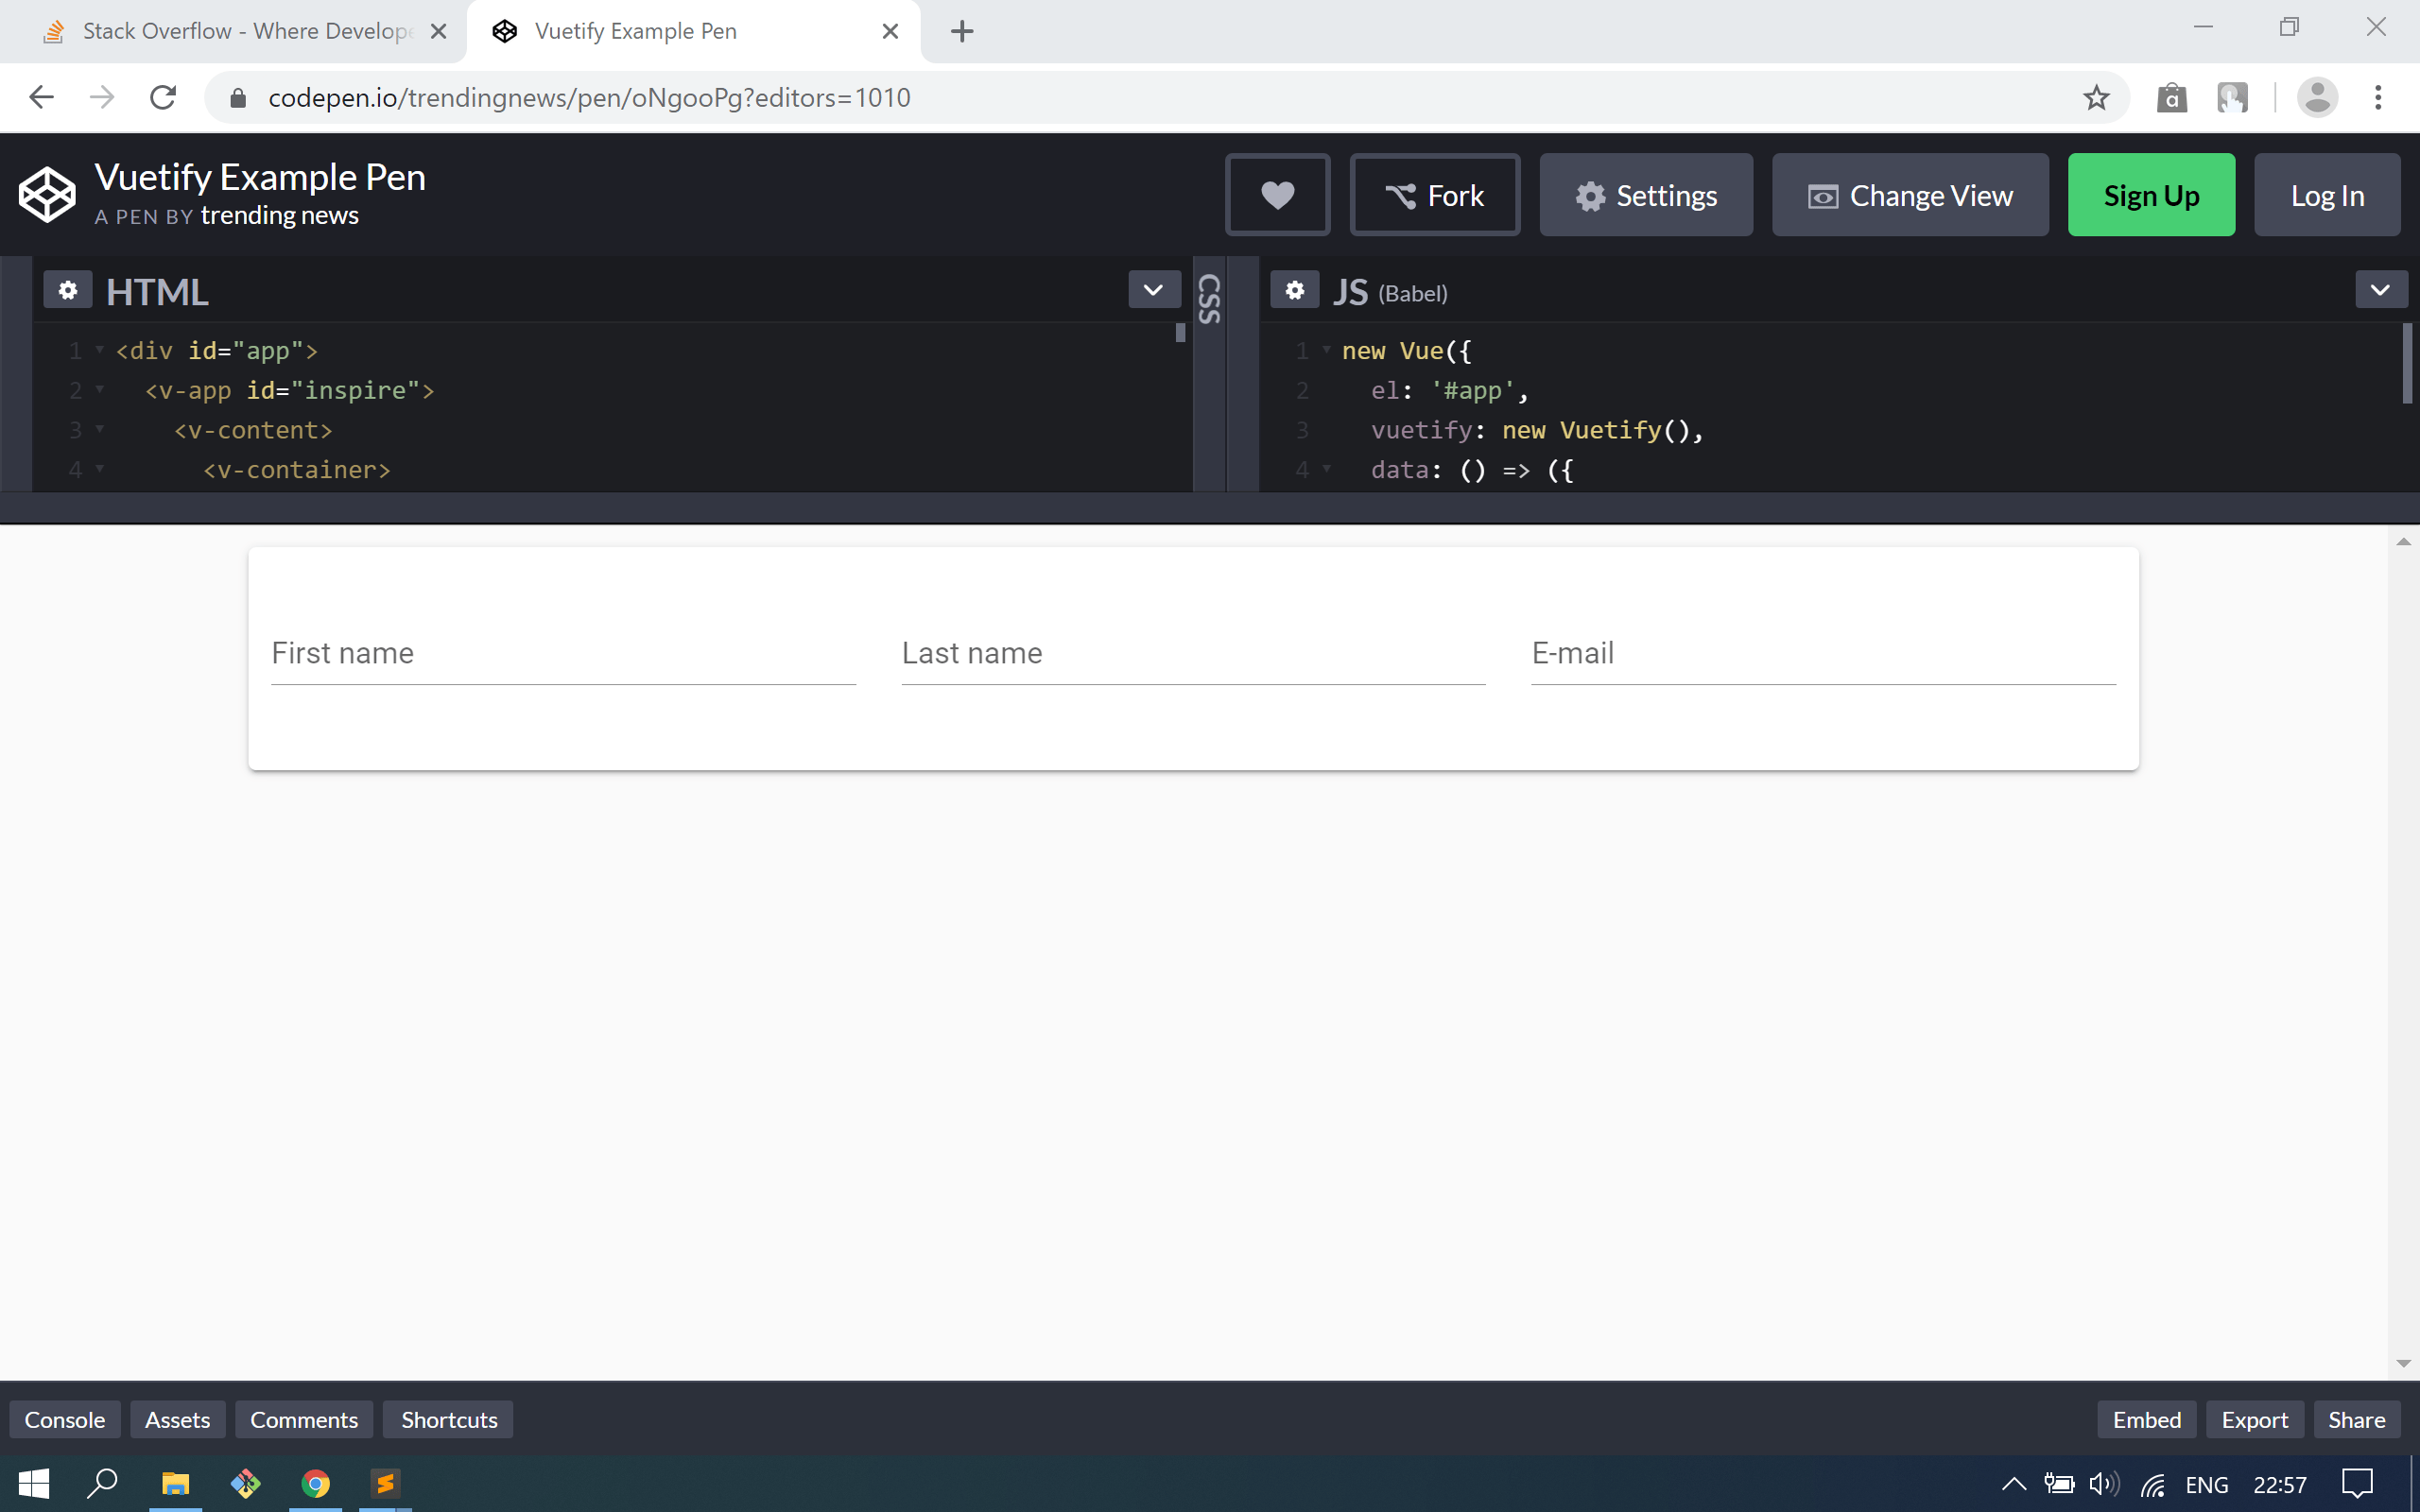The height and width of the screenshot is (1512, 2420).
Task: Open Sublime Text from the taskbar
Action: tap(385, 1483)
